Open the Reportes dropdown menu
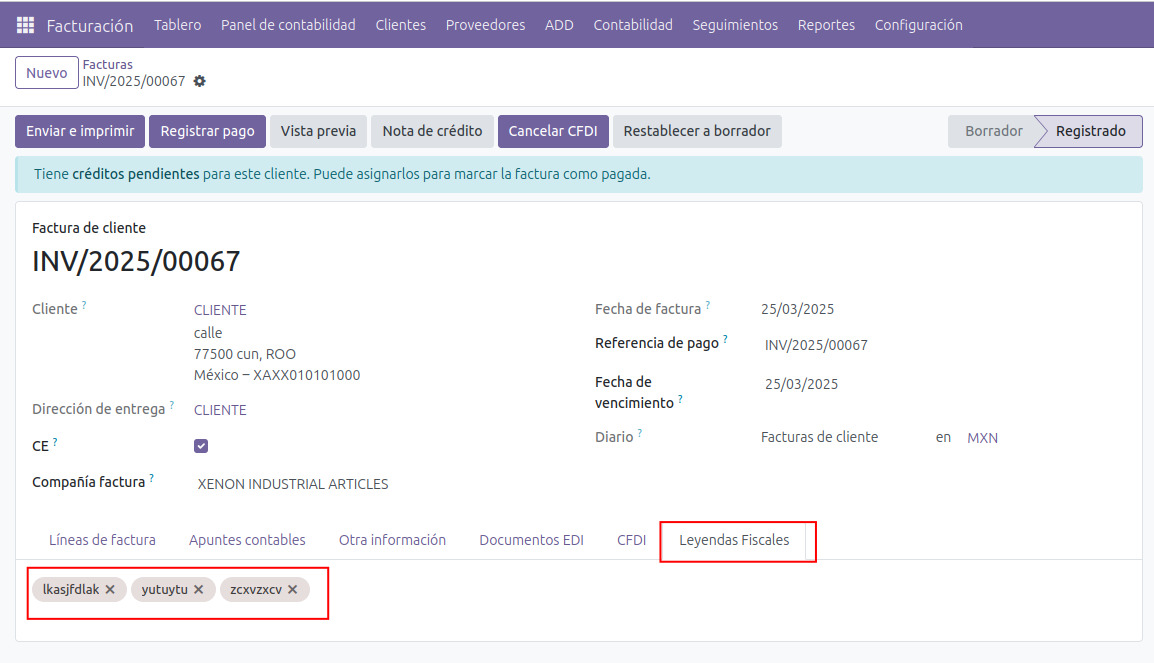This screenshot has height=663, width=1154. pyautogui.click(x=825, y=25)
